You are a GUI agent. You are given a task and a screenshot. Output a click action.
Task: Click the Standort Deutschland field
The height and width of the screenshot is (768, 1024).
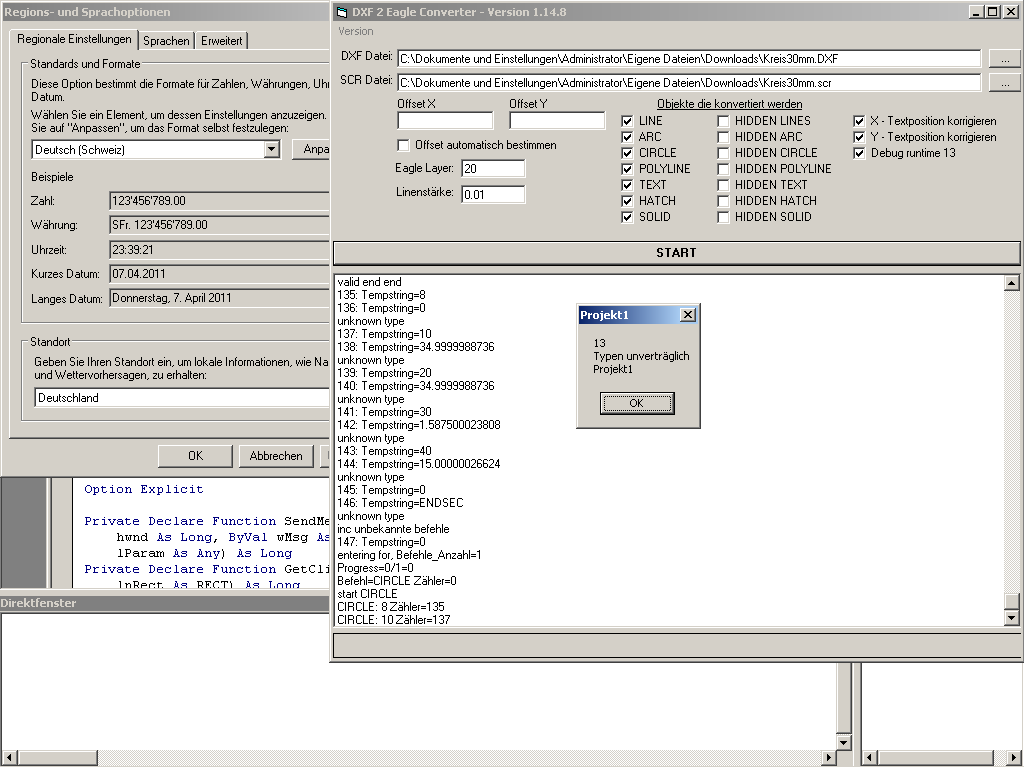[183, 398]
